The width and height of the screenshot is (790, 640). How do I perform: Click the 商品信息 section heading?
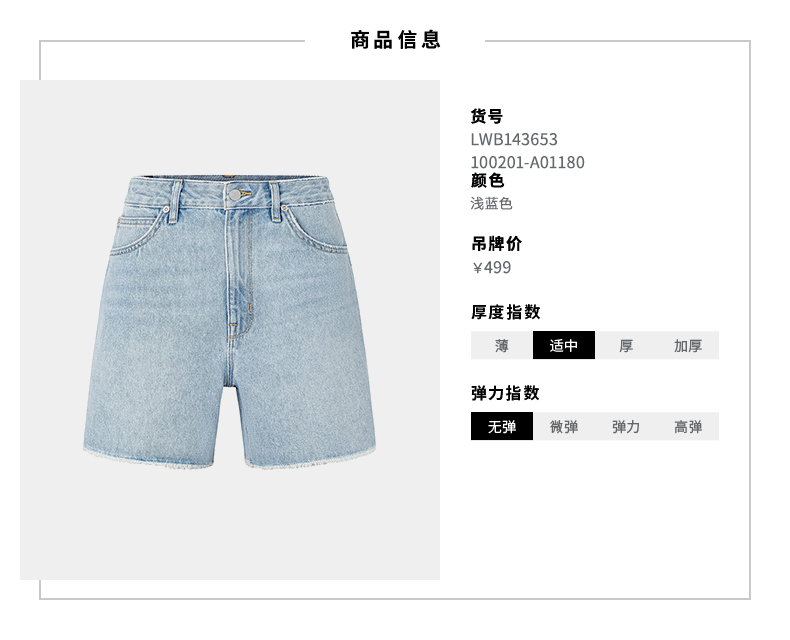point(396,40)
